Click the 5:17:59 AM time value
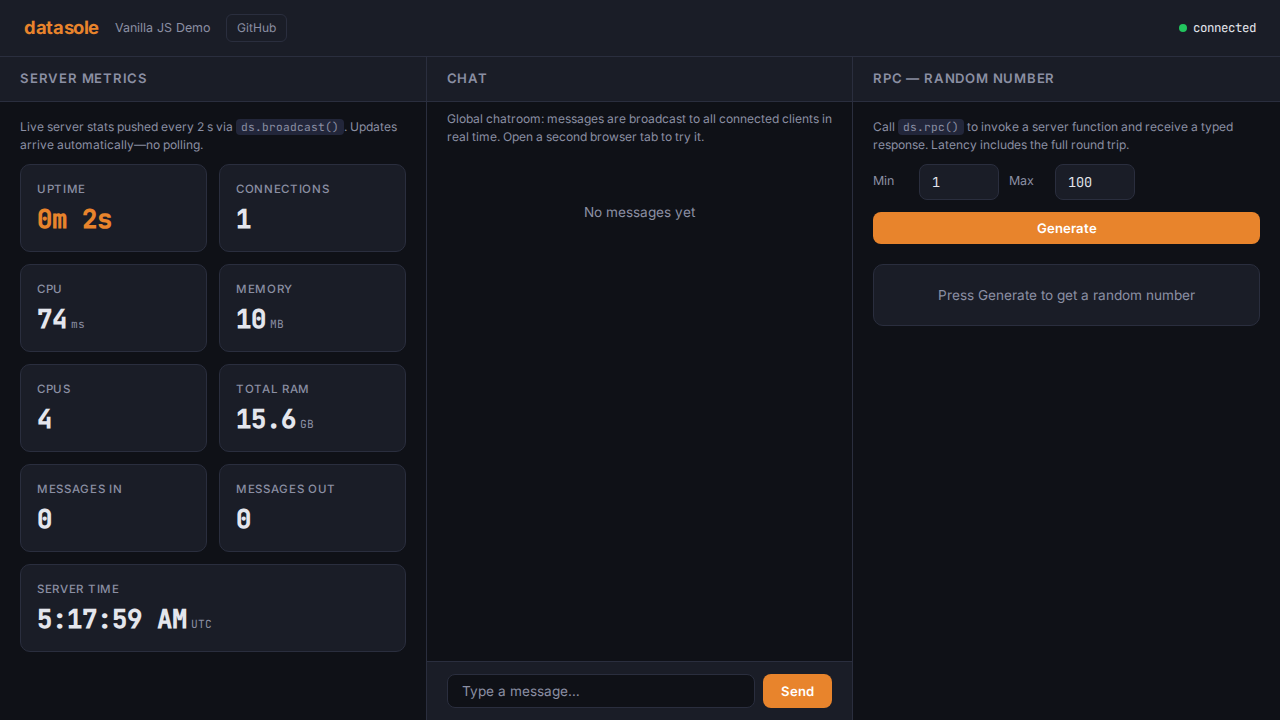Viewport: 1280px width, 720px height. pos(112,619)
